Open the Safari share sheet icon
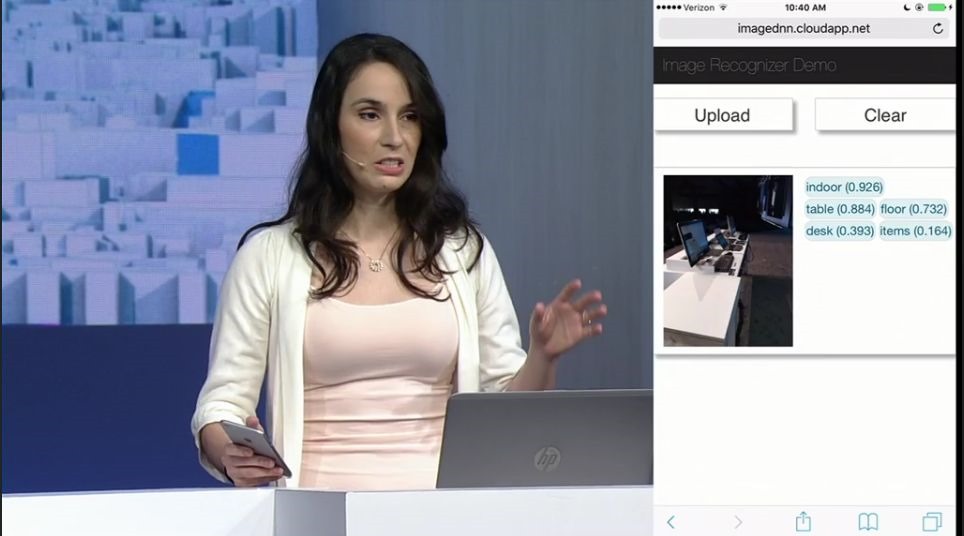 pos(803,521)
